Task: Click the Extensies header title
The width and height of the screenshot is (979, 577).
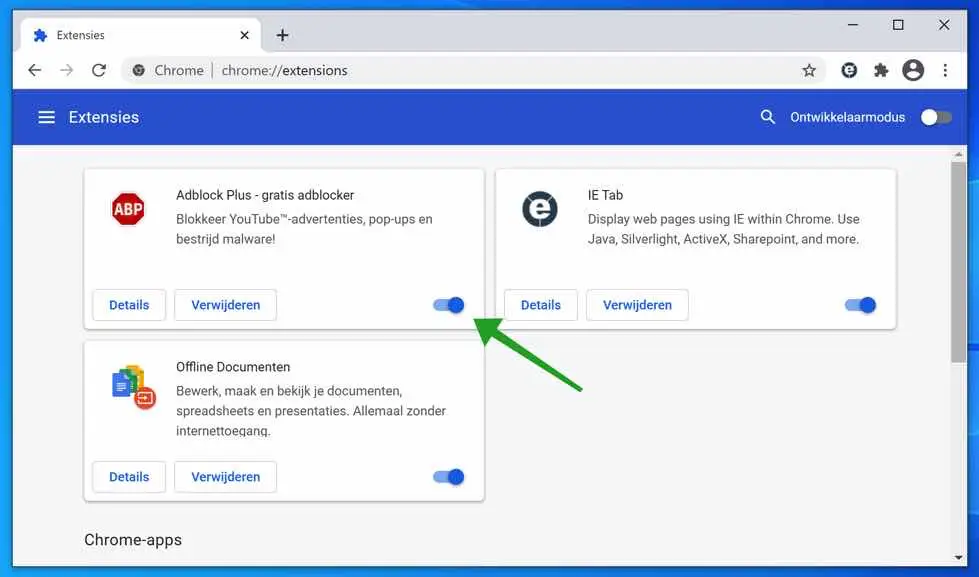Action: (x=104, y=117)
